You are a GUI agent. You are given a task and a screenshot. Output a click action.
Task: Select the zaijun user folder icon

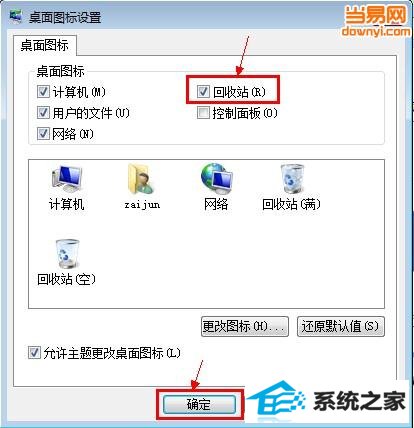click(141, 179)
